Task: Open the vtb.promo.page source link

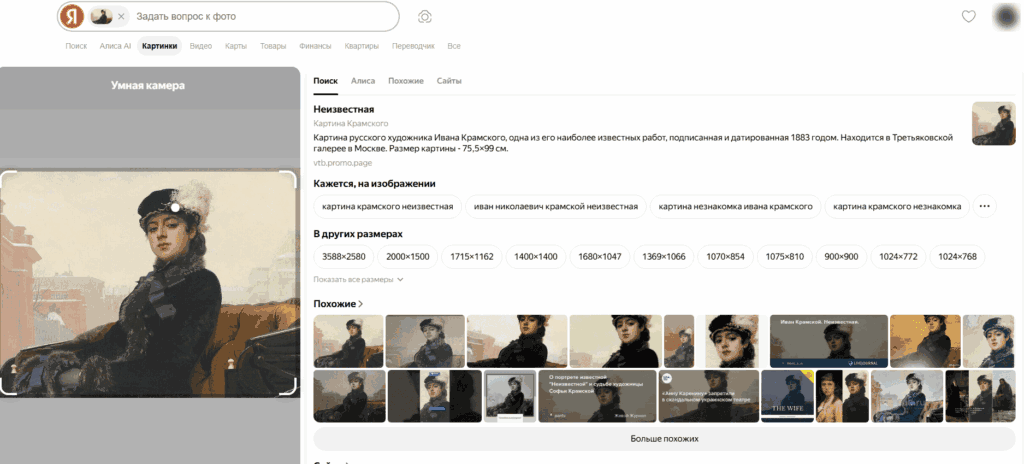Action: [x=343, y=163]
